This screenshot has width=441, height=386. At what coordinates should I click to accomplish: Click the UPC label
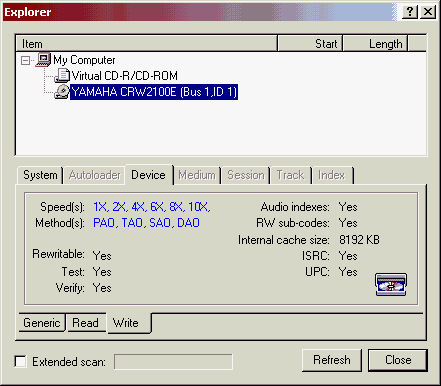pos(317,272)
